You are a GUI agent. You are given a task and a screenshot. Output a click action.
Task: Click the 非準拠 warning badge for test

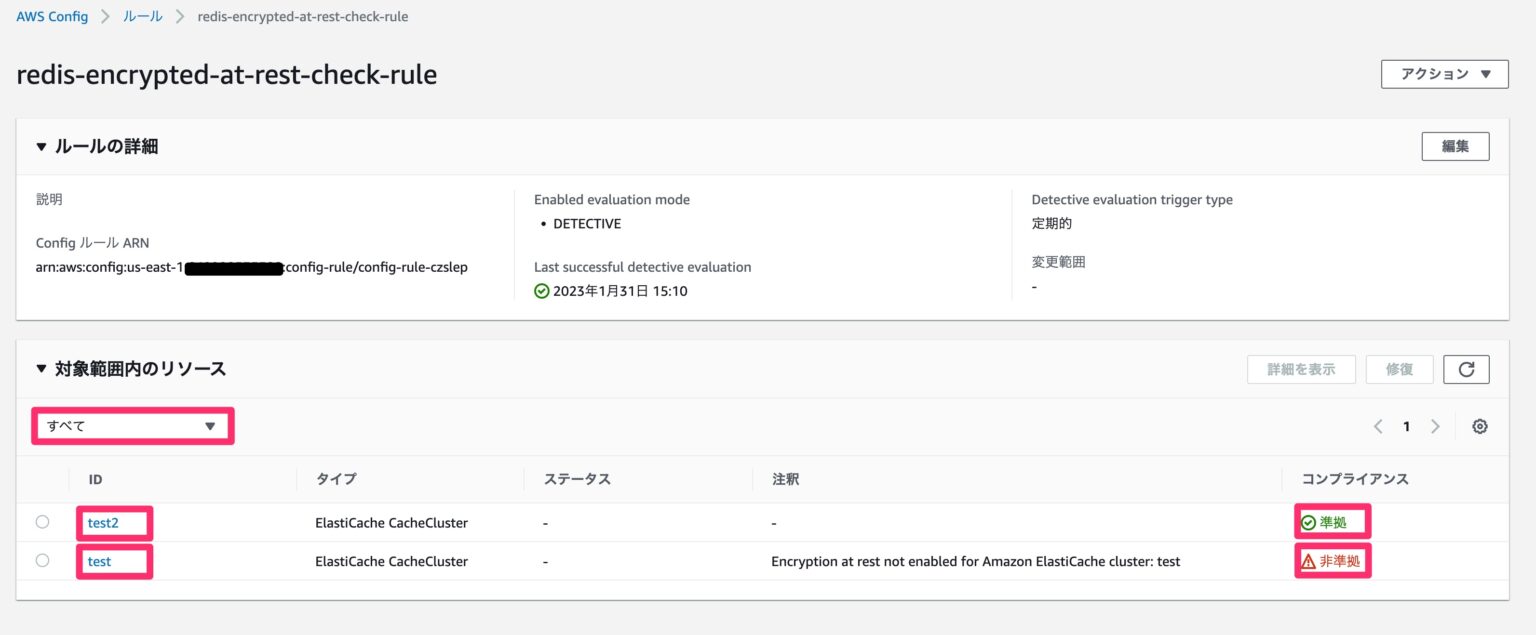pos(1333,560)
